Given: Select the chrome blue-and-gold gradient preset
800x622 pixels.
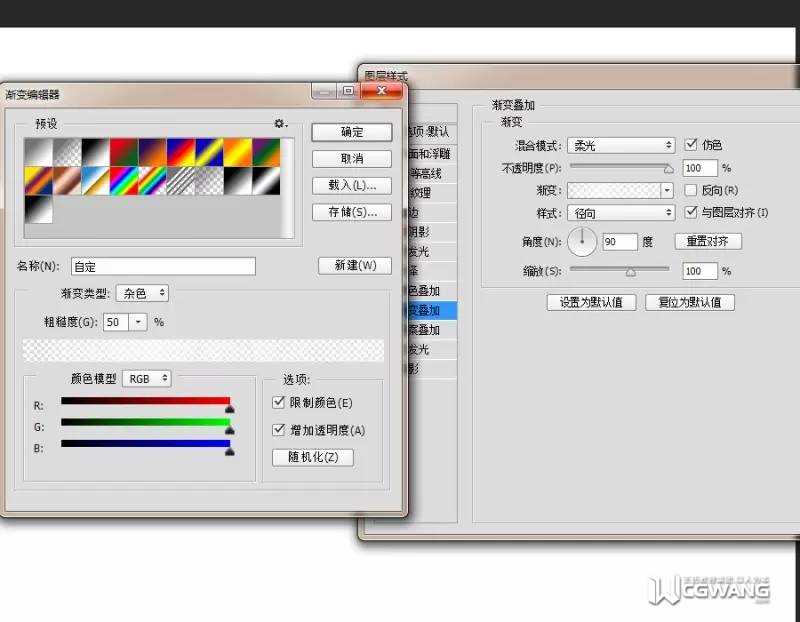Looking at the screenshot, I should pos(95,181).
